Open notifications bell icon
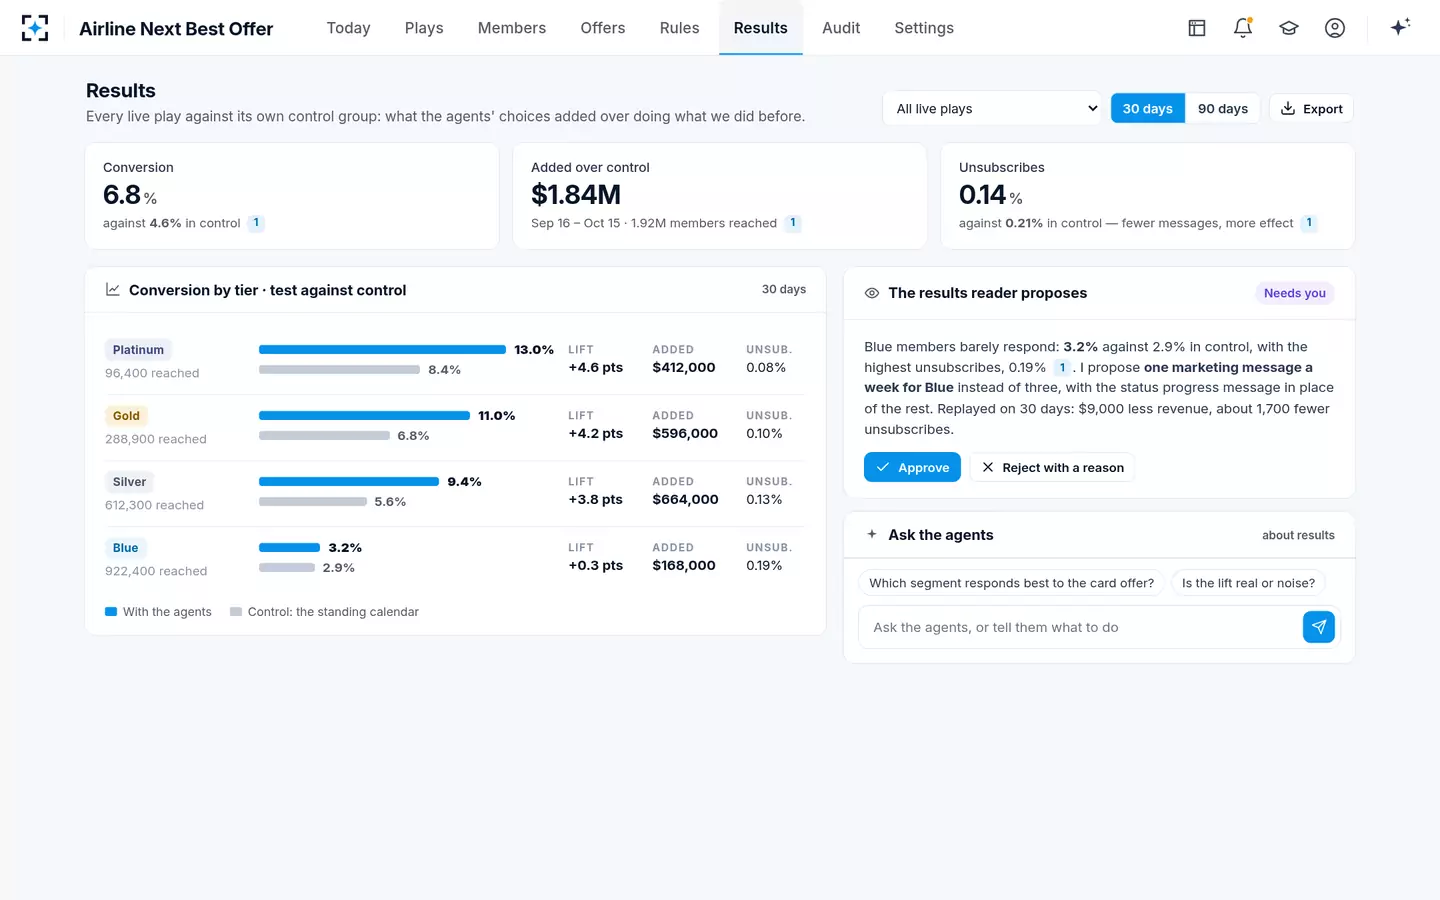Screen dimensions: 1440x900 (x=1243, y=28)
